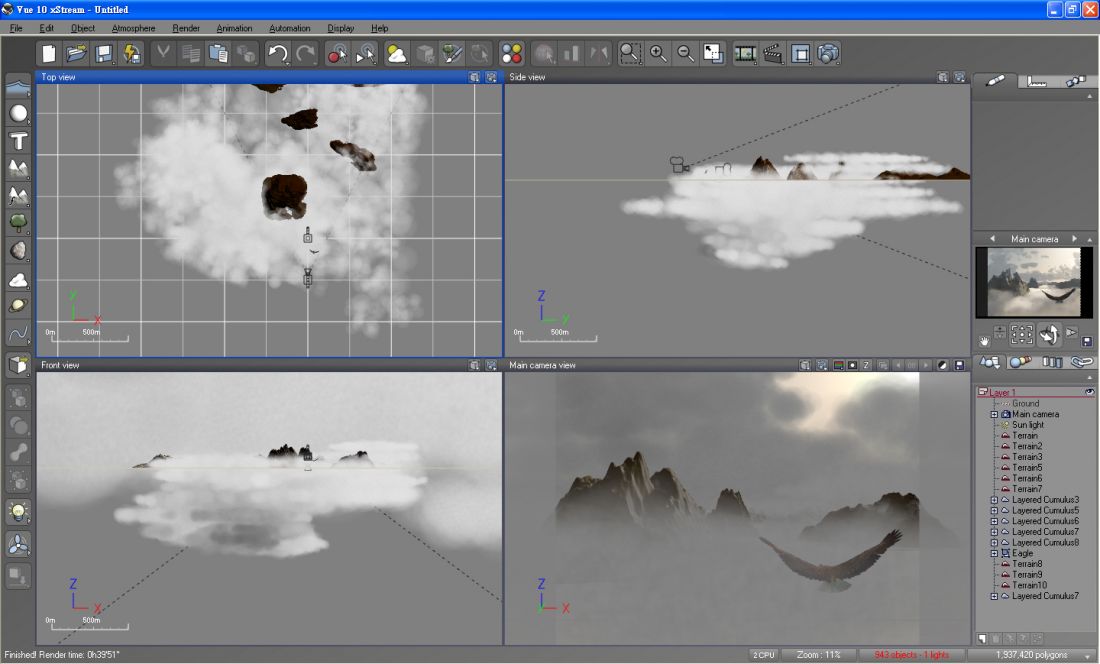Maximize the Side view viewport

959,77
